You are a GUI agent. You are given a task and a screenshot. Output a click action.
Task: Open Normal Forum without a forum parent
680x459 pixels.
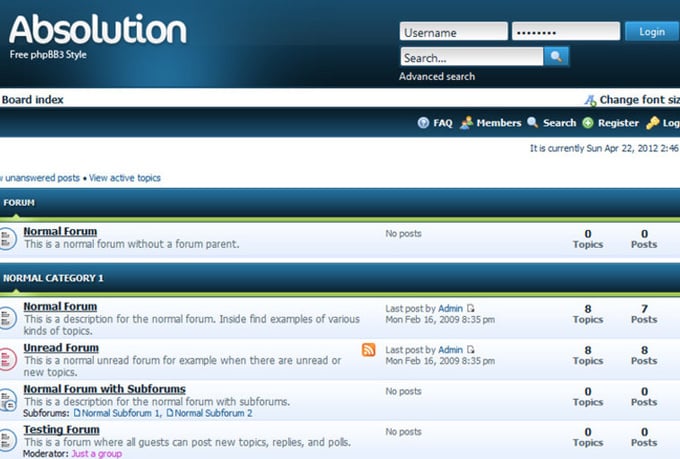[x=60, y=231]
